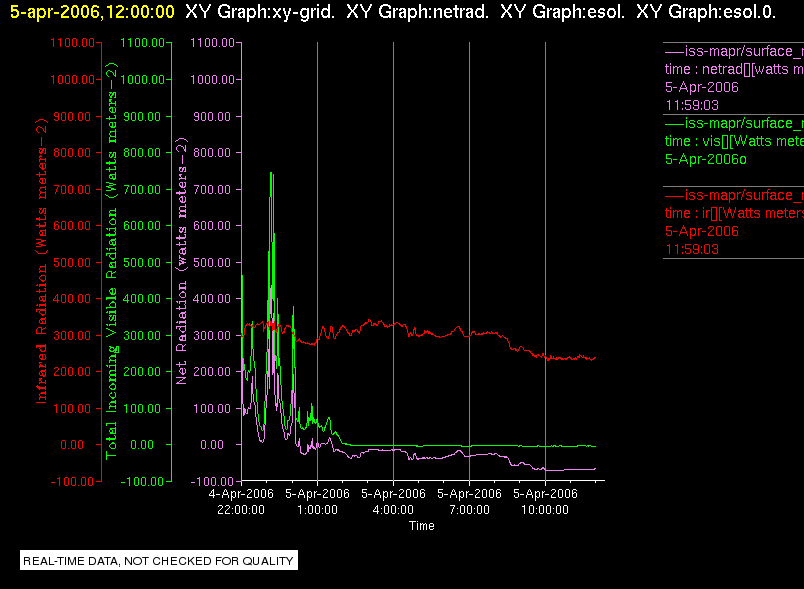Click the Infrared Radiation red axis title
This screenshot has width=804, height=589.
point(41,261)
